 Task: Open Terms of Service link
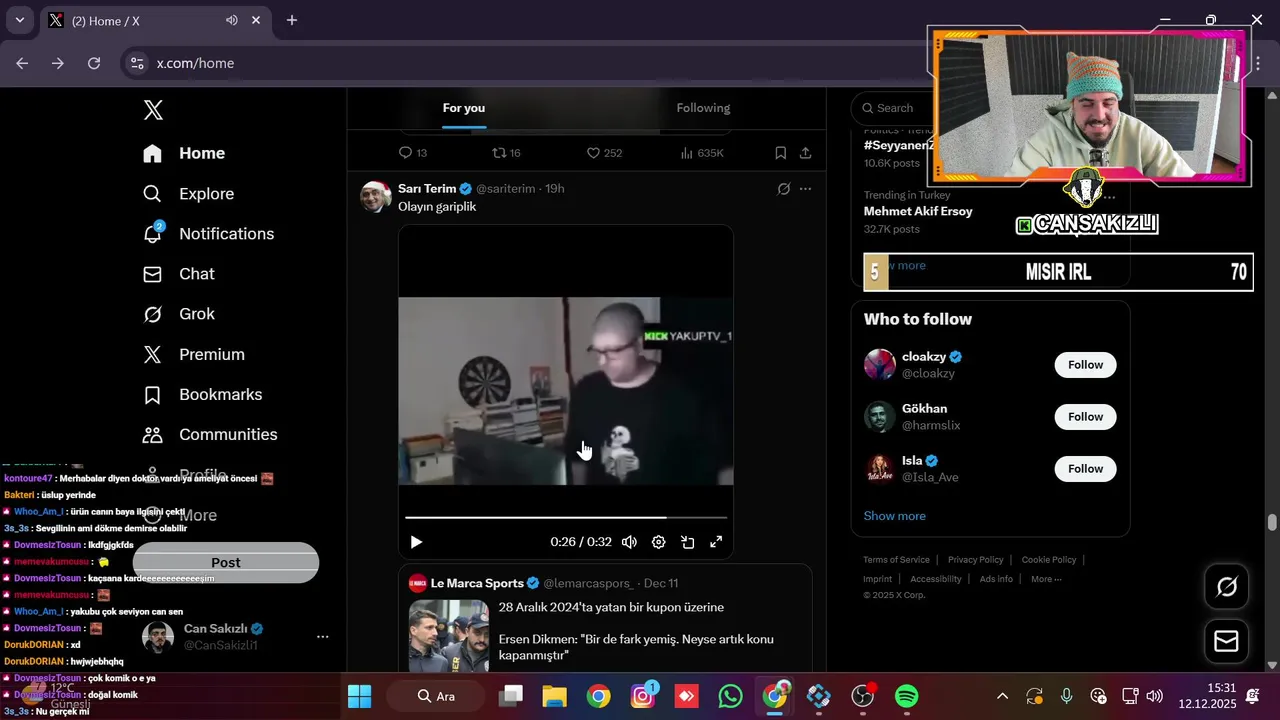coord(896,560)
